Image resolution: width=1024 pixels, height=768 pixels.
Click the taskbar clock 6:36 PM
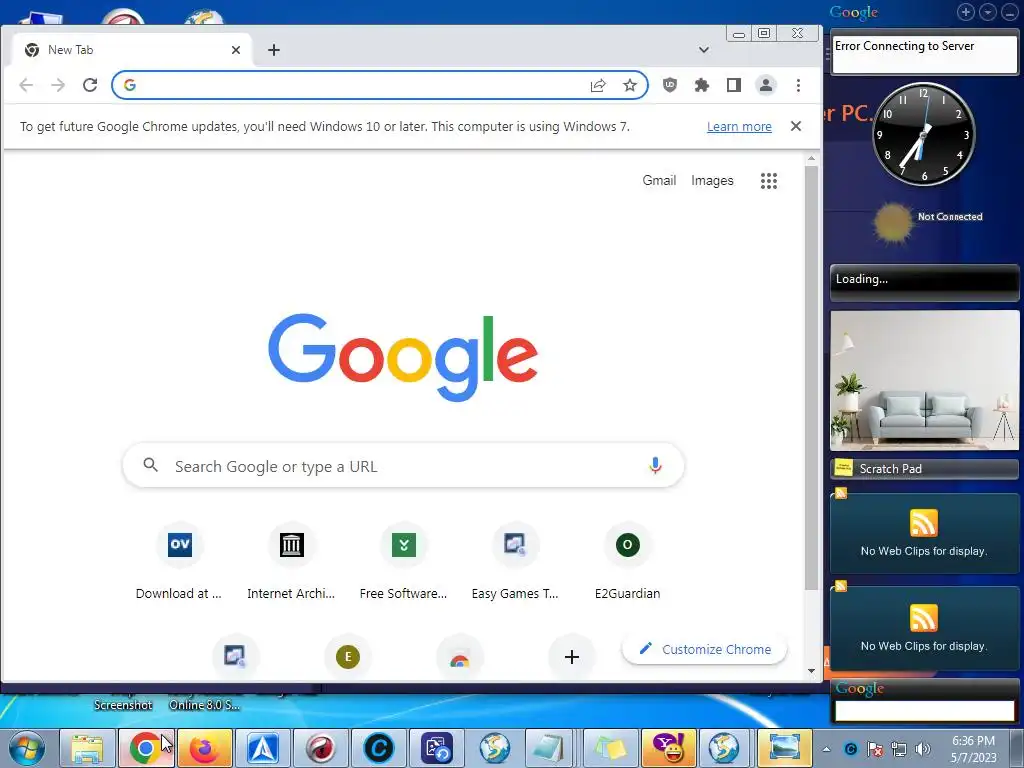(x=973, y=748)
